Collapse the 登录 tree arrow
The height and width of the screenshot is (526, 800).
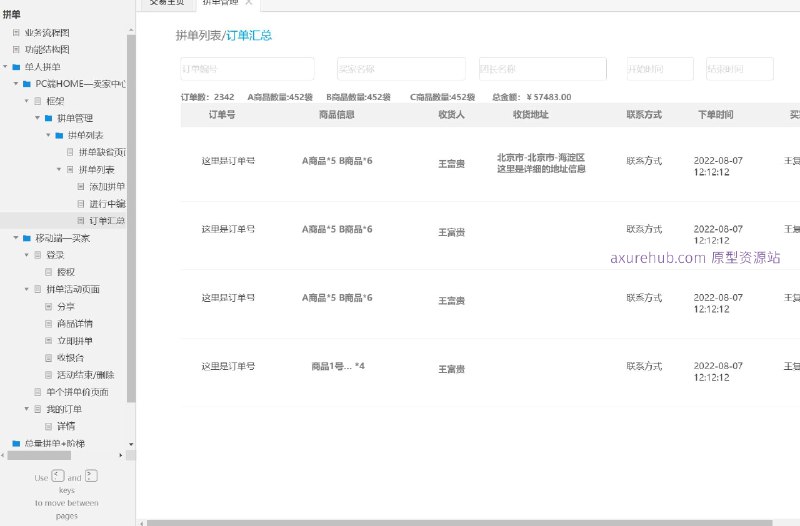(27, 255)
